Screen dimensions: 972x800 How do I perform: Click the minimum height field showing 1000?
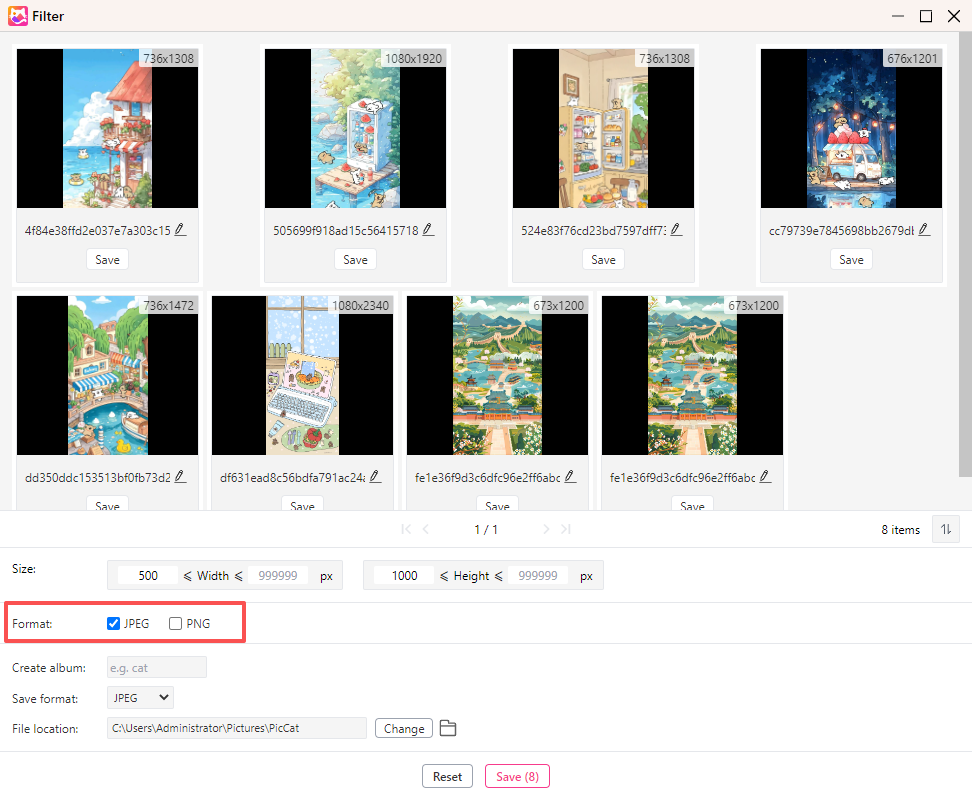pos(404,576)
